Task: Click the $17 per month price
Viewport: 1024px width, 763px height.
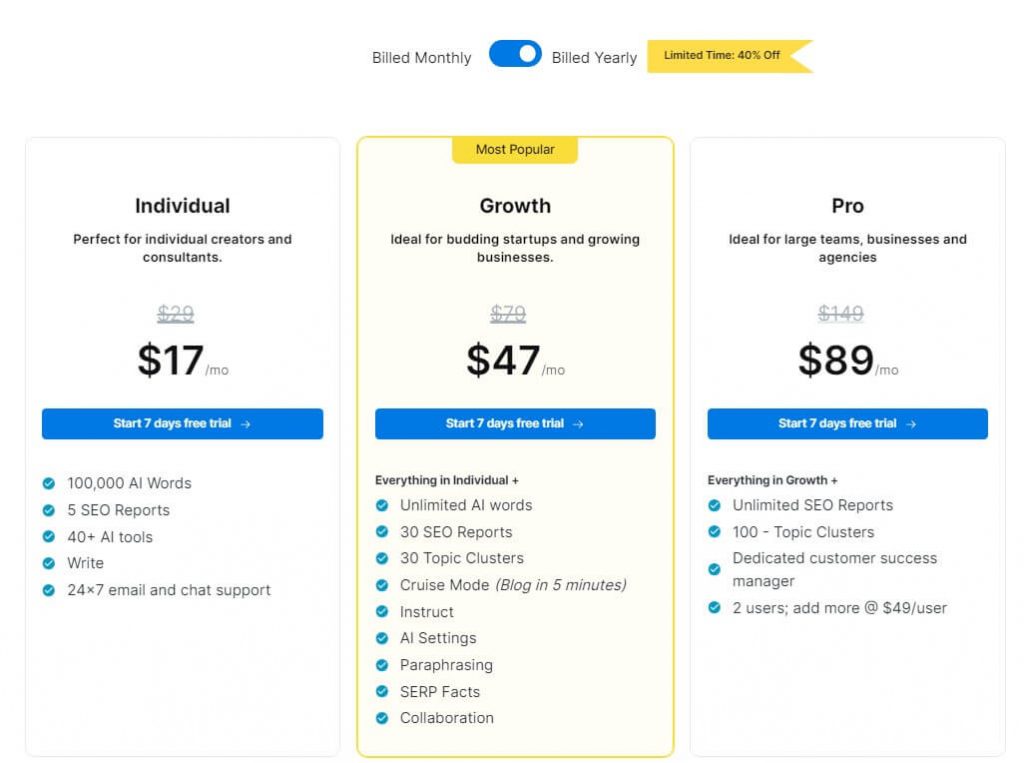Action: 183,360
